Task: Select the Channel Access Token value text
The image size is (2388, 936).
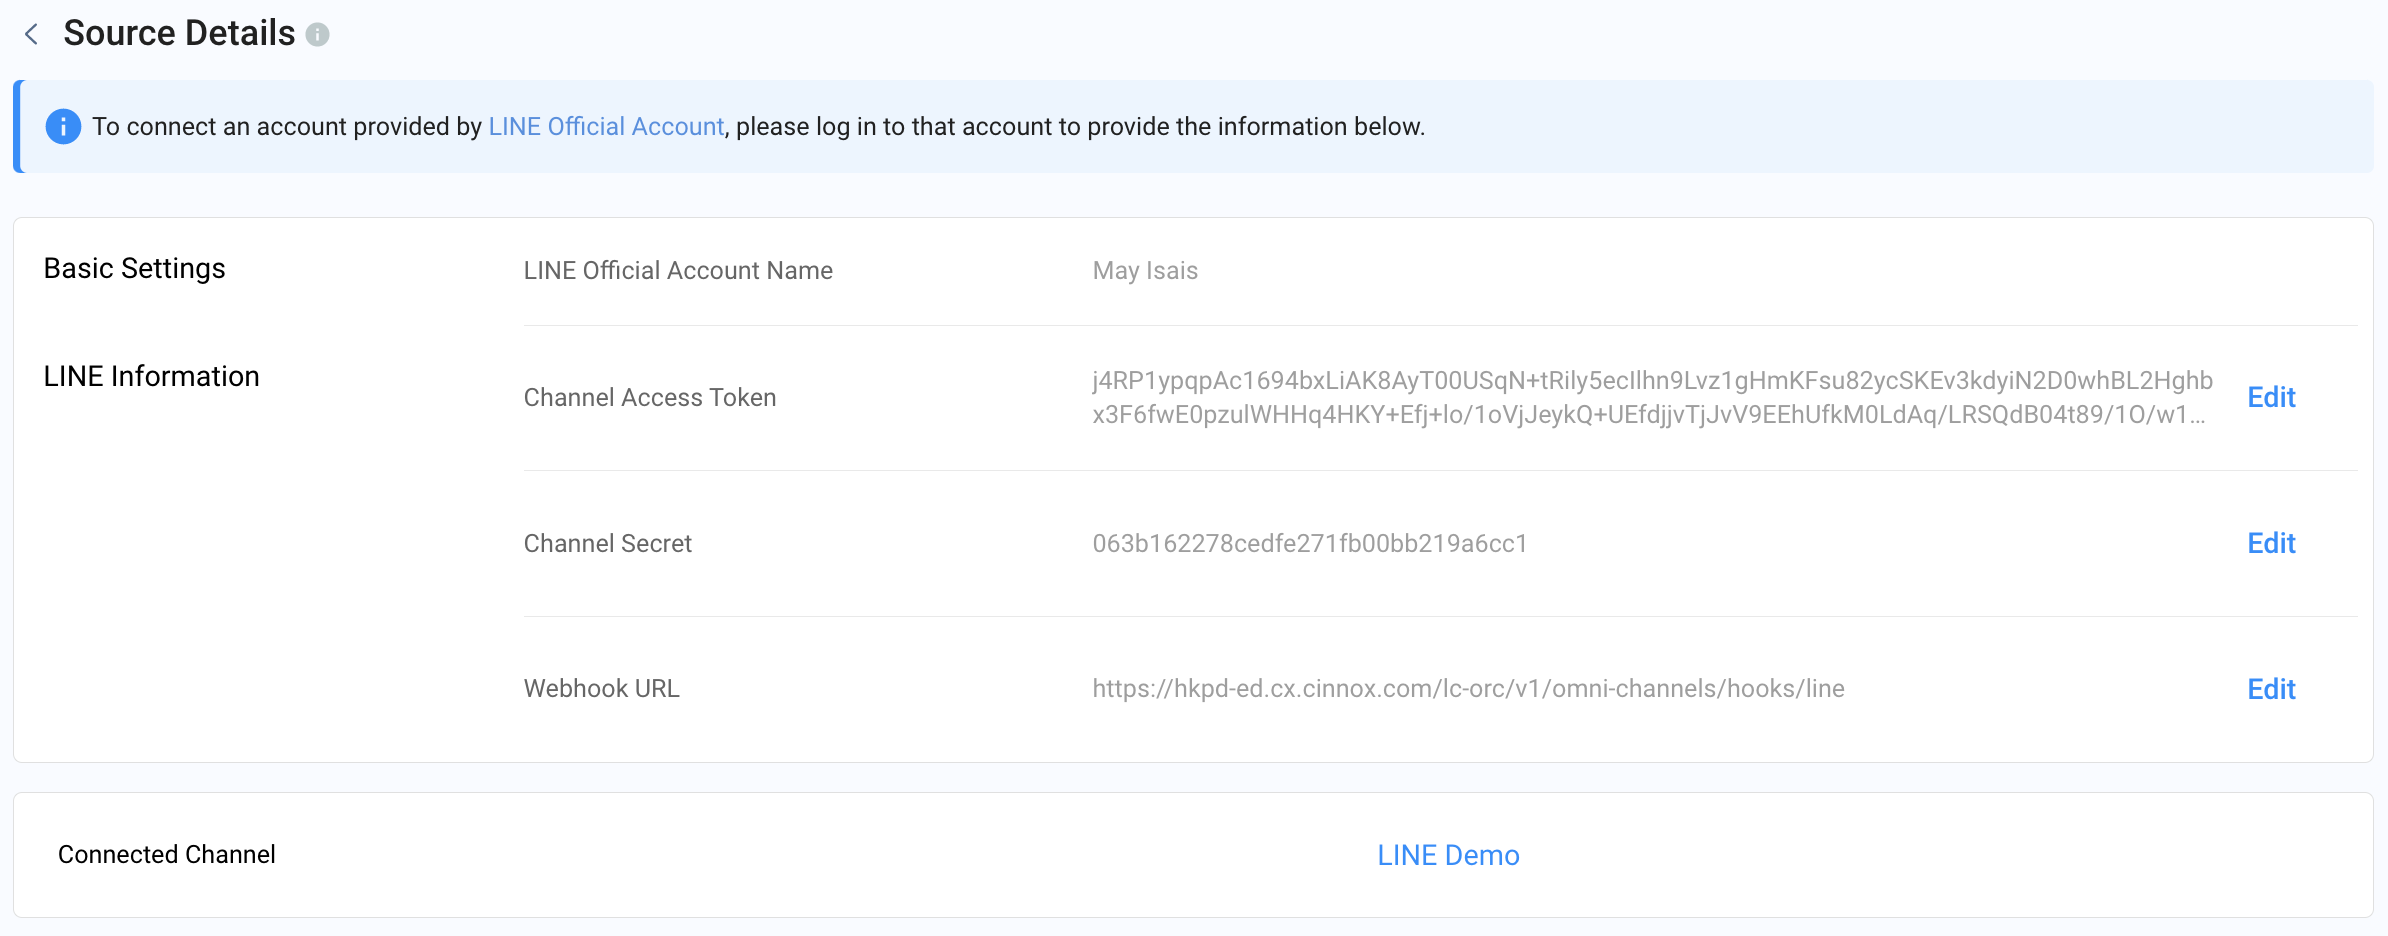Action: (x=1652, y=397)
